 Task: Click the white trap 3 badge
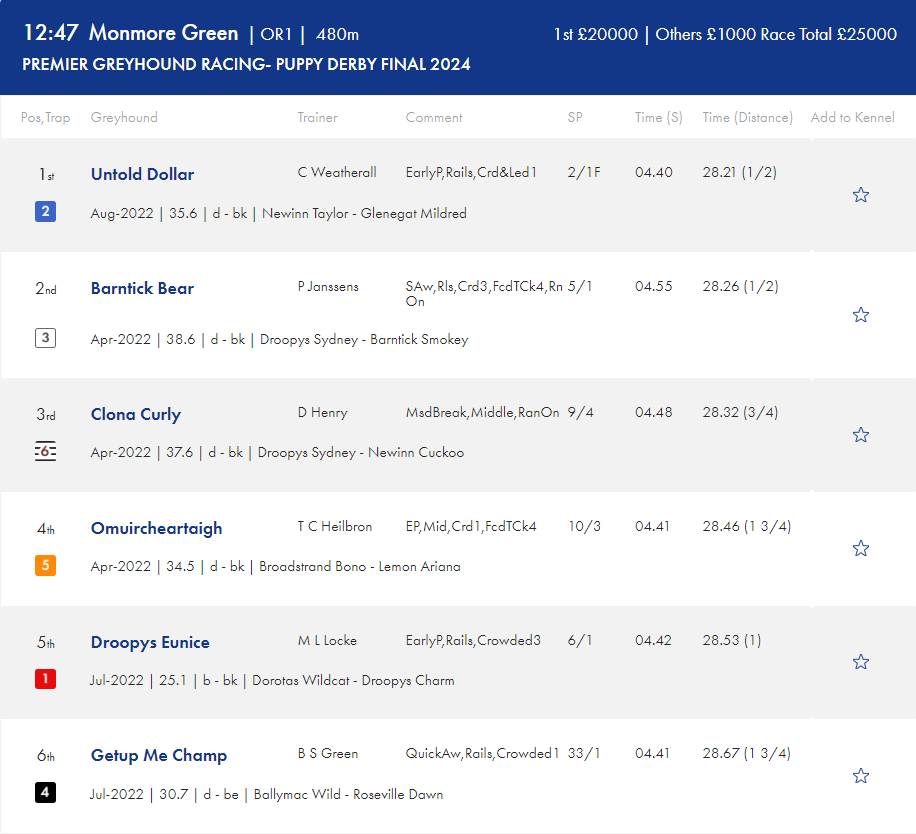46,338
